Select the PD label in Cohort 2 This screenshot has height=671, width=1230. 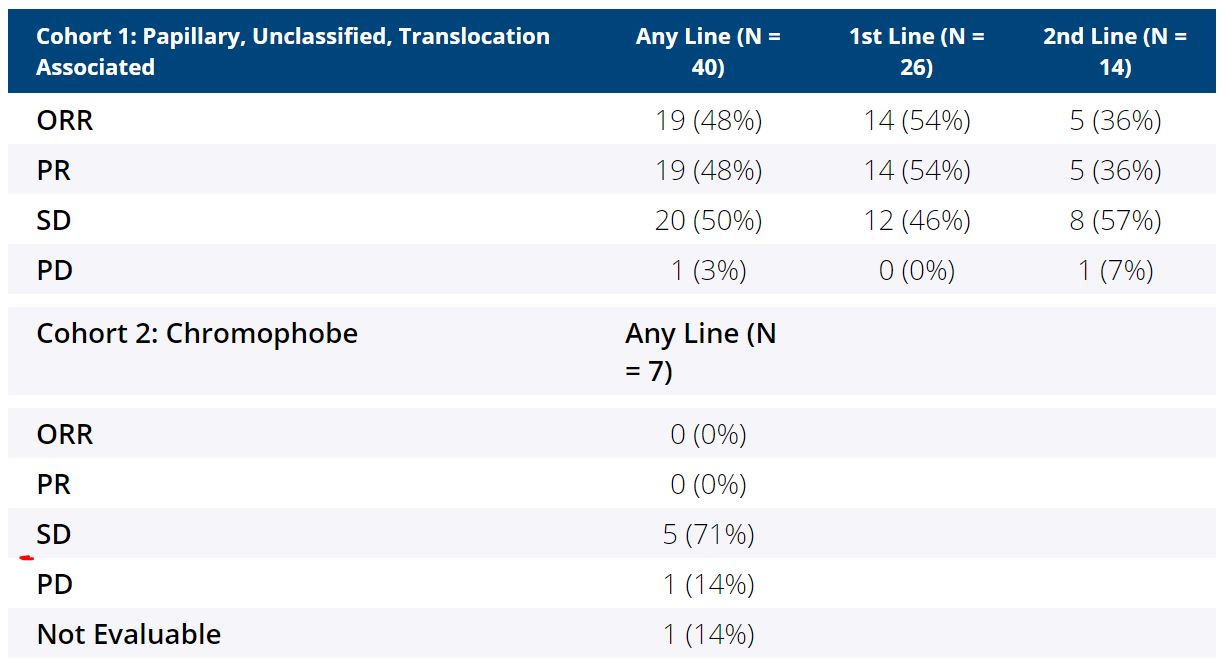pyautogui.click(x=55, y=585)
